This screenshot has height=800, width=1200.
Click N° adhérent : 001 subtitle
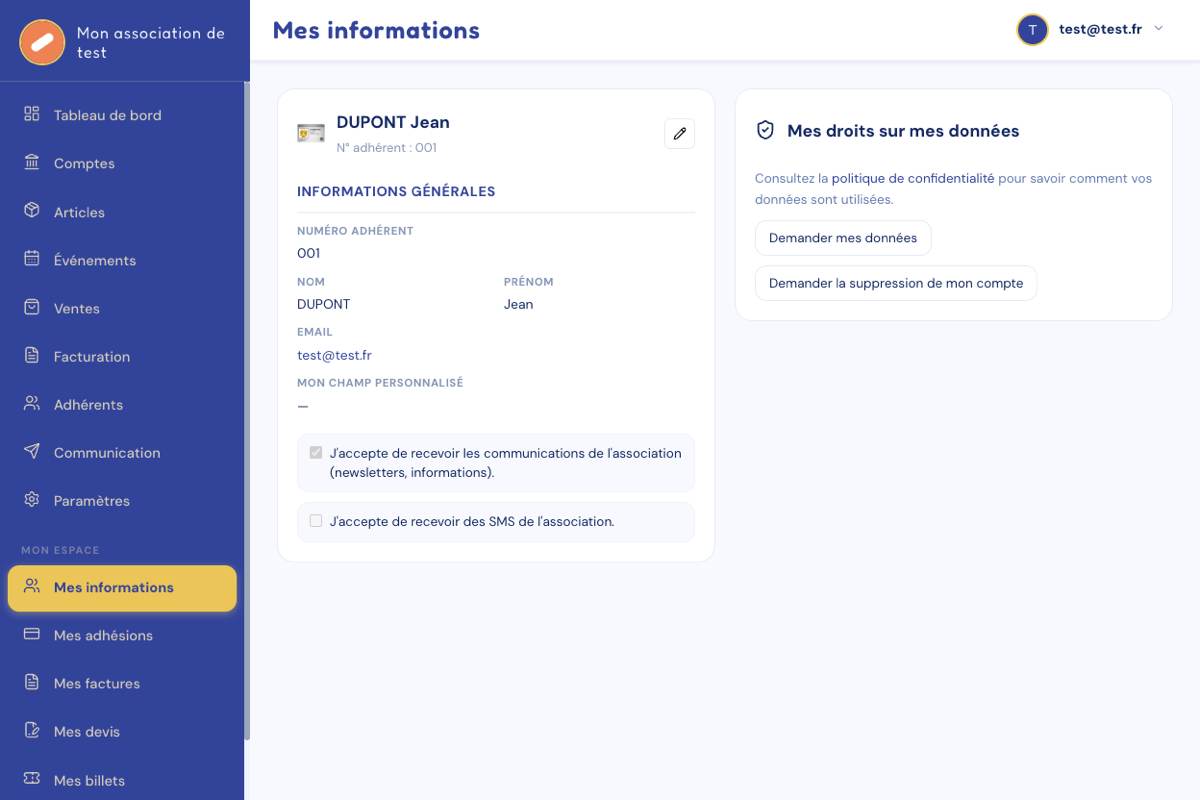[386, 147]
